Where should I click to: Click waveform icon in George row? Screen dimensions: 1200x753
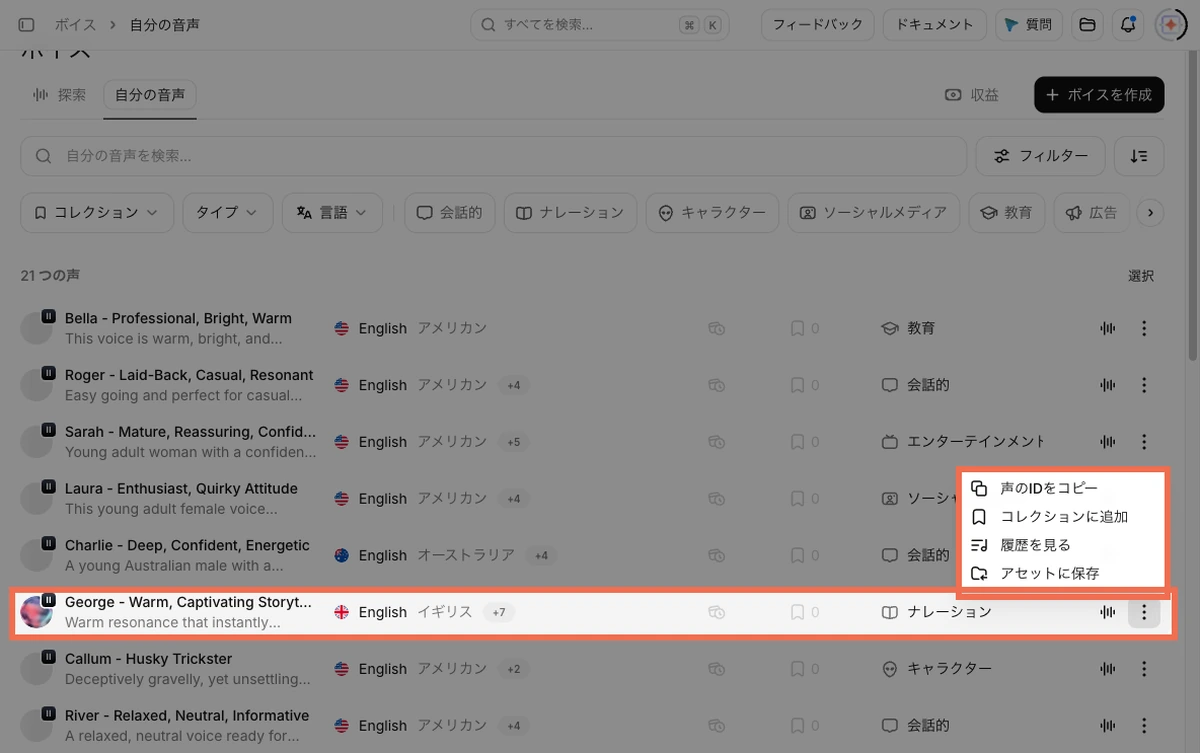[x=1107, y=612]
